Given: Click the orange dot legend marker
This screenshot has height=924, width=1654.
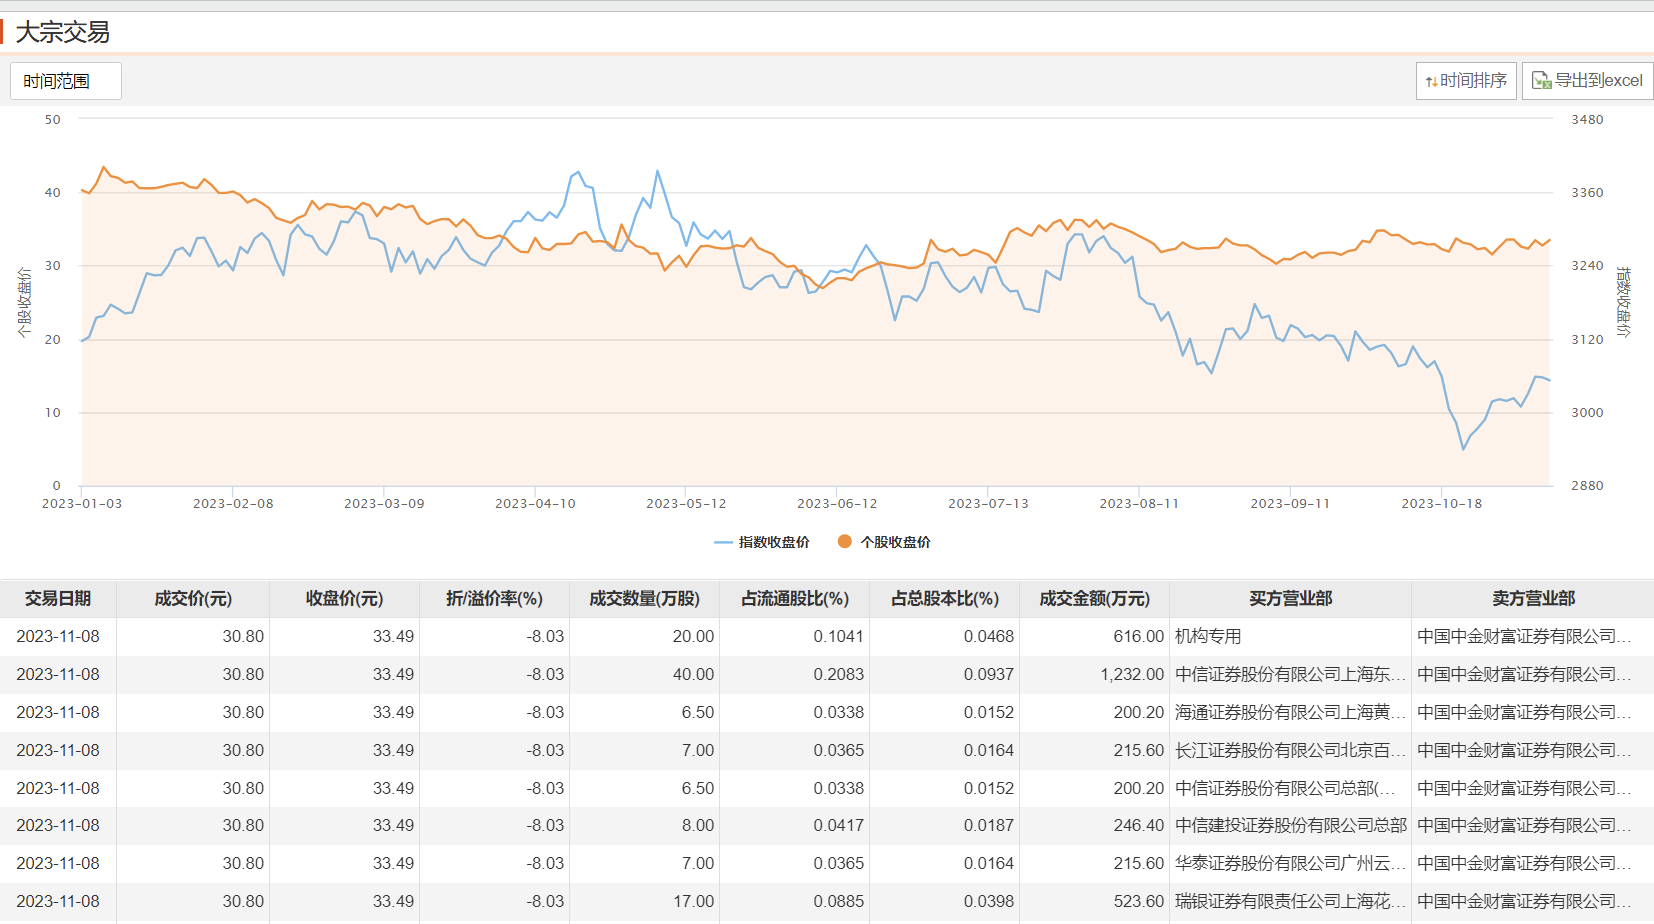Looking at the screenshot, I should (x=845, y=541).
